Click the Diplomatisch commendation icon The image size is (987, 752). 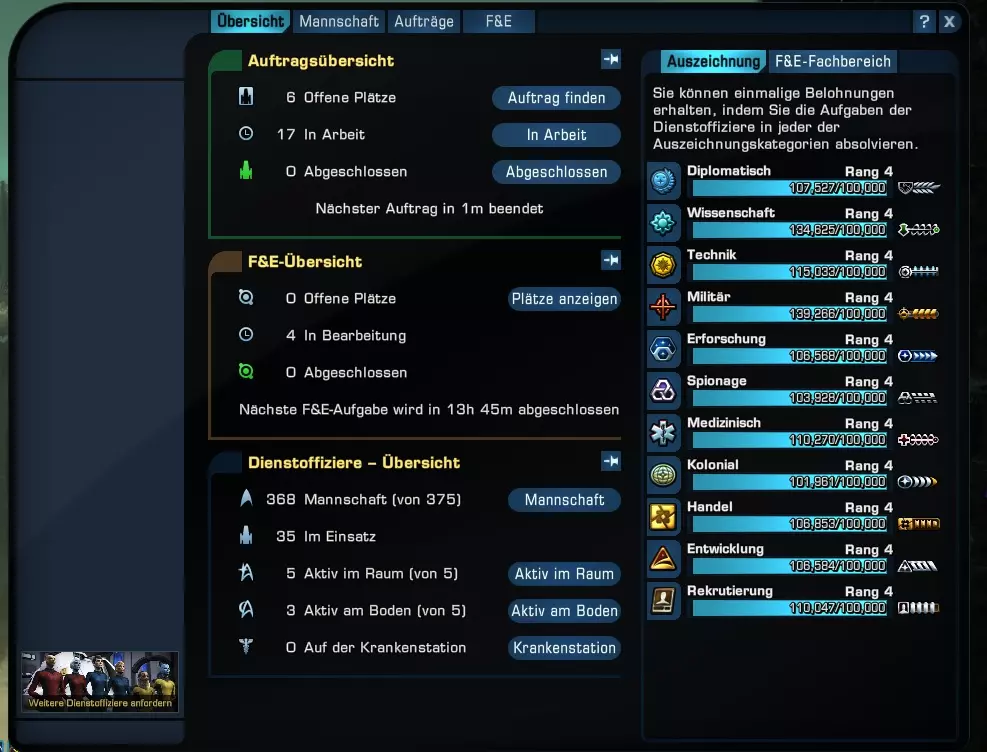click(663, 181)
